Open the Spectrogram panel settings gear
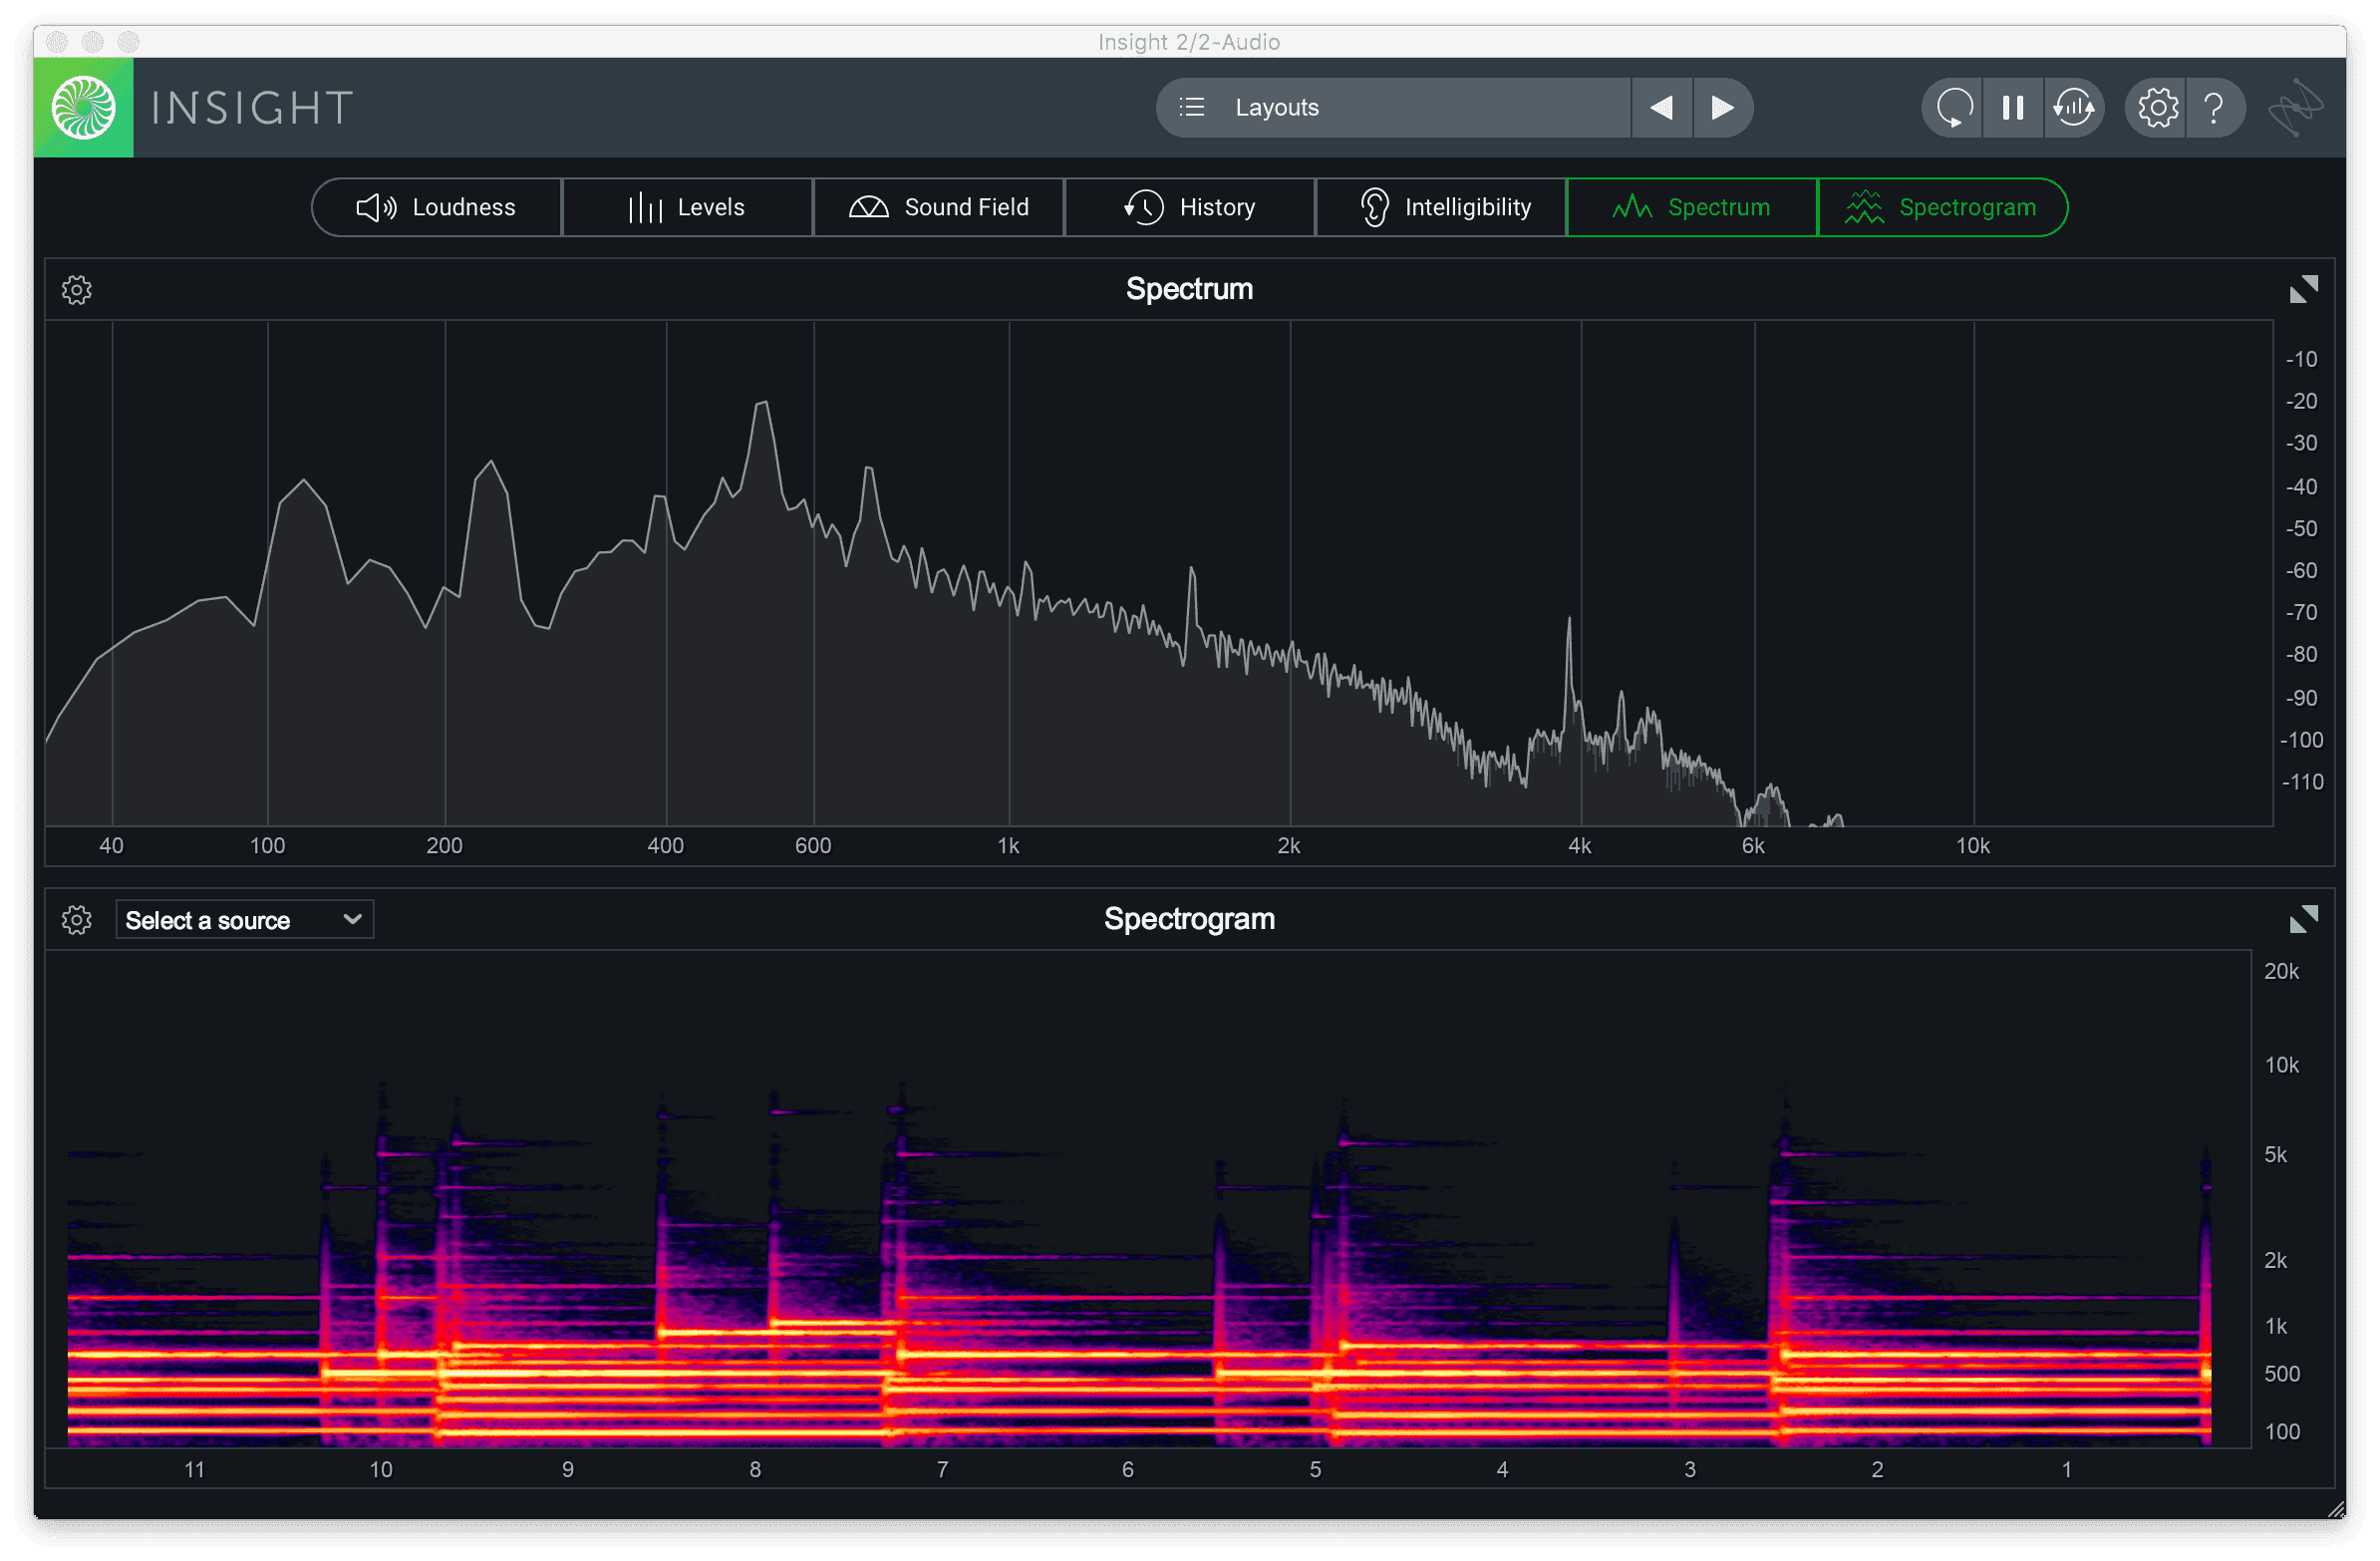Image resolution: width=2380 pixels, height=1561 pixels. click(x=77, y=920)
